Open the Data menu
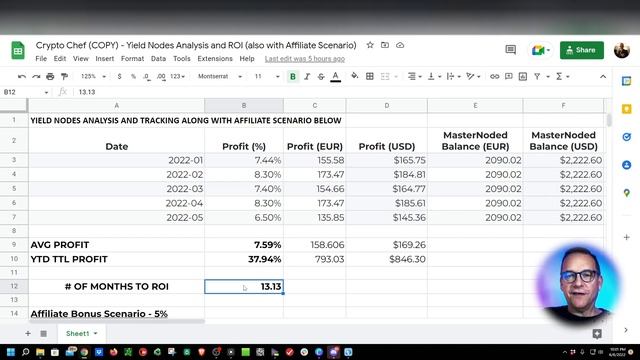The image size is (640, 360). [x=158, y=59]
